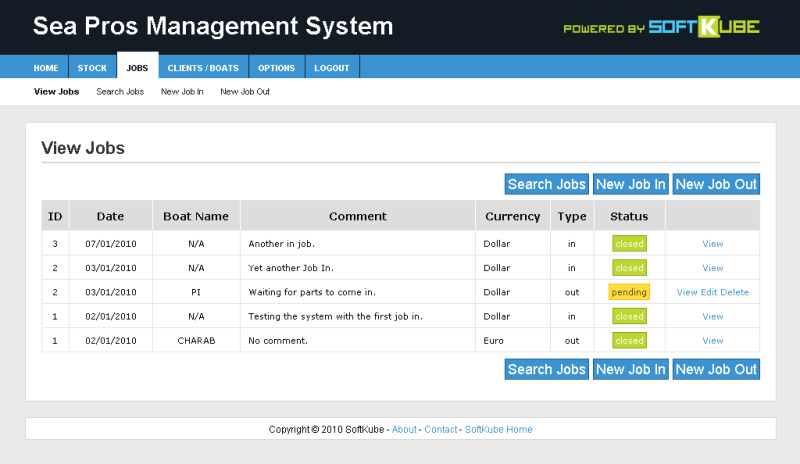The width and height of the screenshot is (800, 464).
Task: Click the Comment column header
Action: [358, 216]
